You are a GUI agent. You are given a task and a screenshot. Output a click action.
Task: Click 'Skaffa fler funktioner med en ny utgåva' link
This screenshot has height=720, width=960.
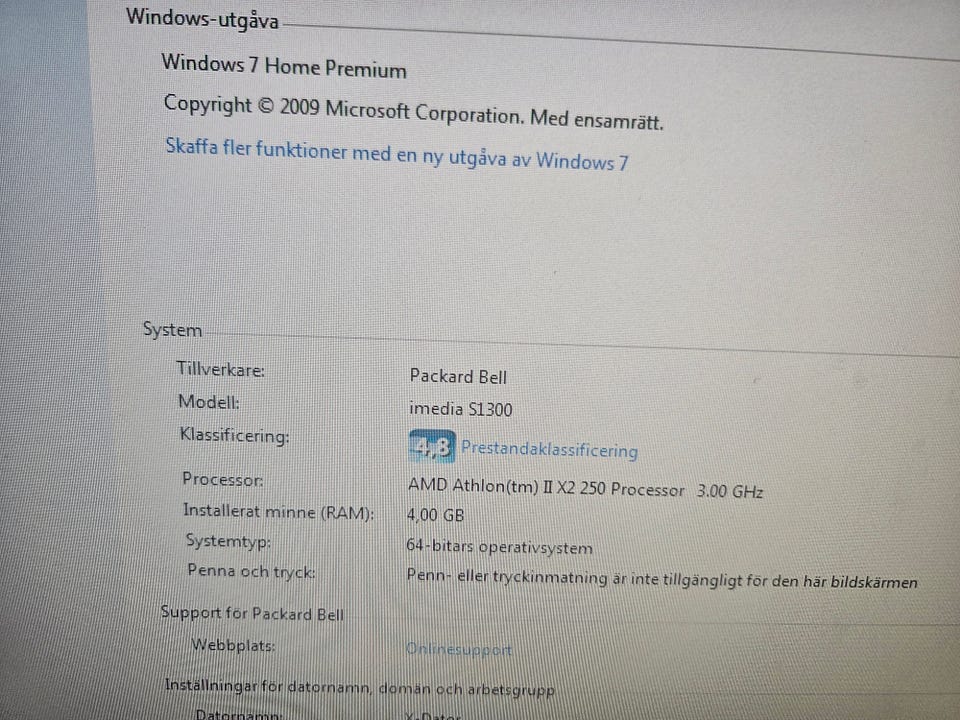(x=397, y=154)
